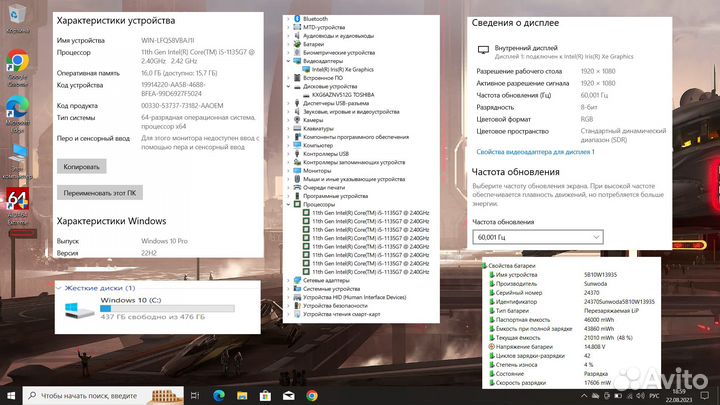Viewport: 720px width, 405px height.
Task: Open the Recycle Bin desktop icon
Action: click(x=16, y=18)
